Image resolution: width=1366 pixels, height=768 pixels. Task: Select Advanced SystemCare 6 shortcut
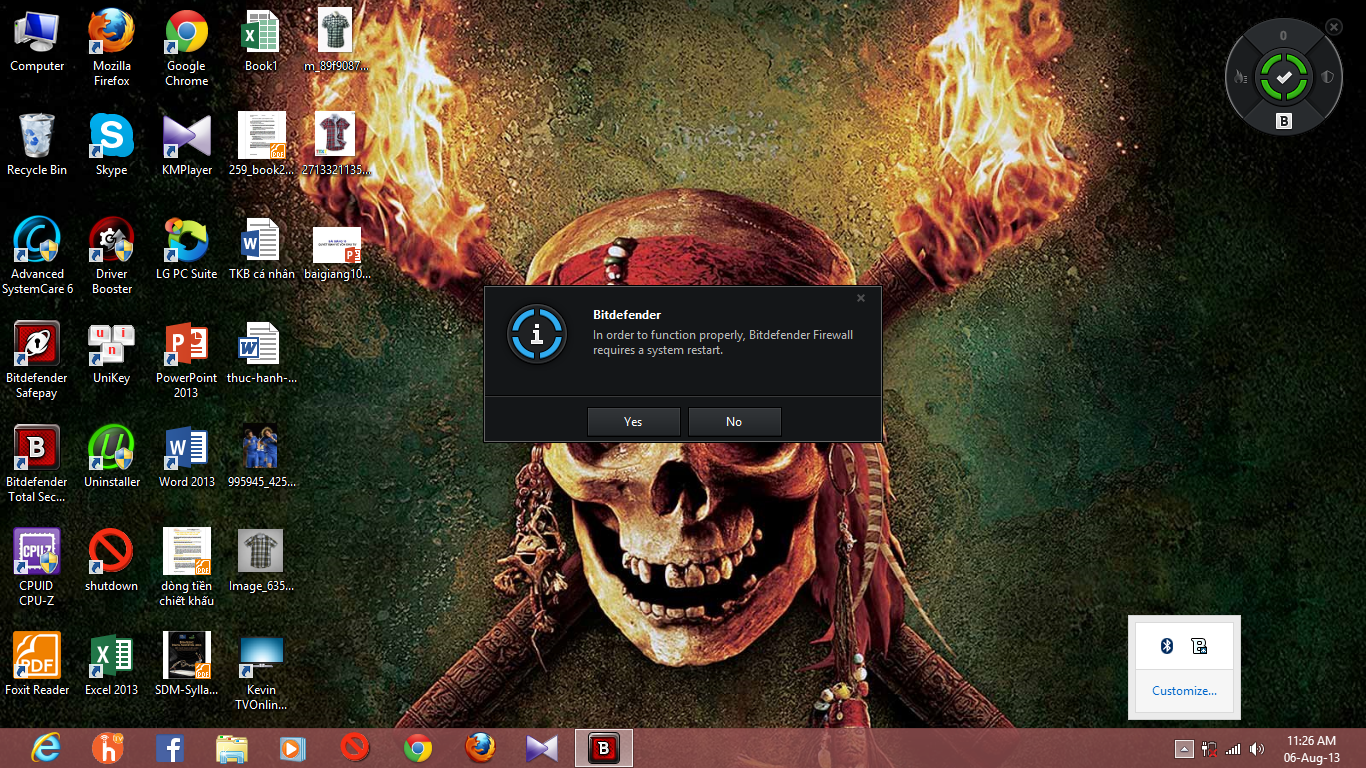(37, 256)
